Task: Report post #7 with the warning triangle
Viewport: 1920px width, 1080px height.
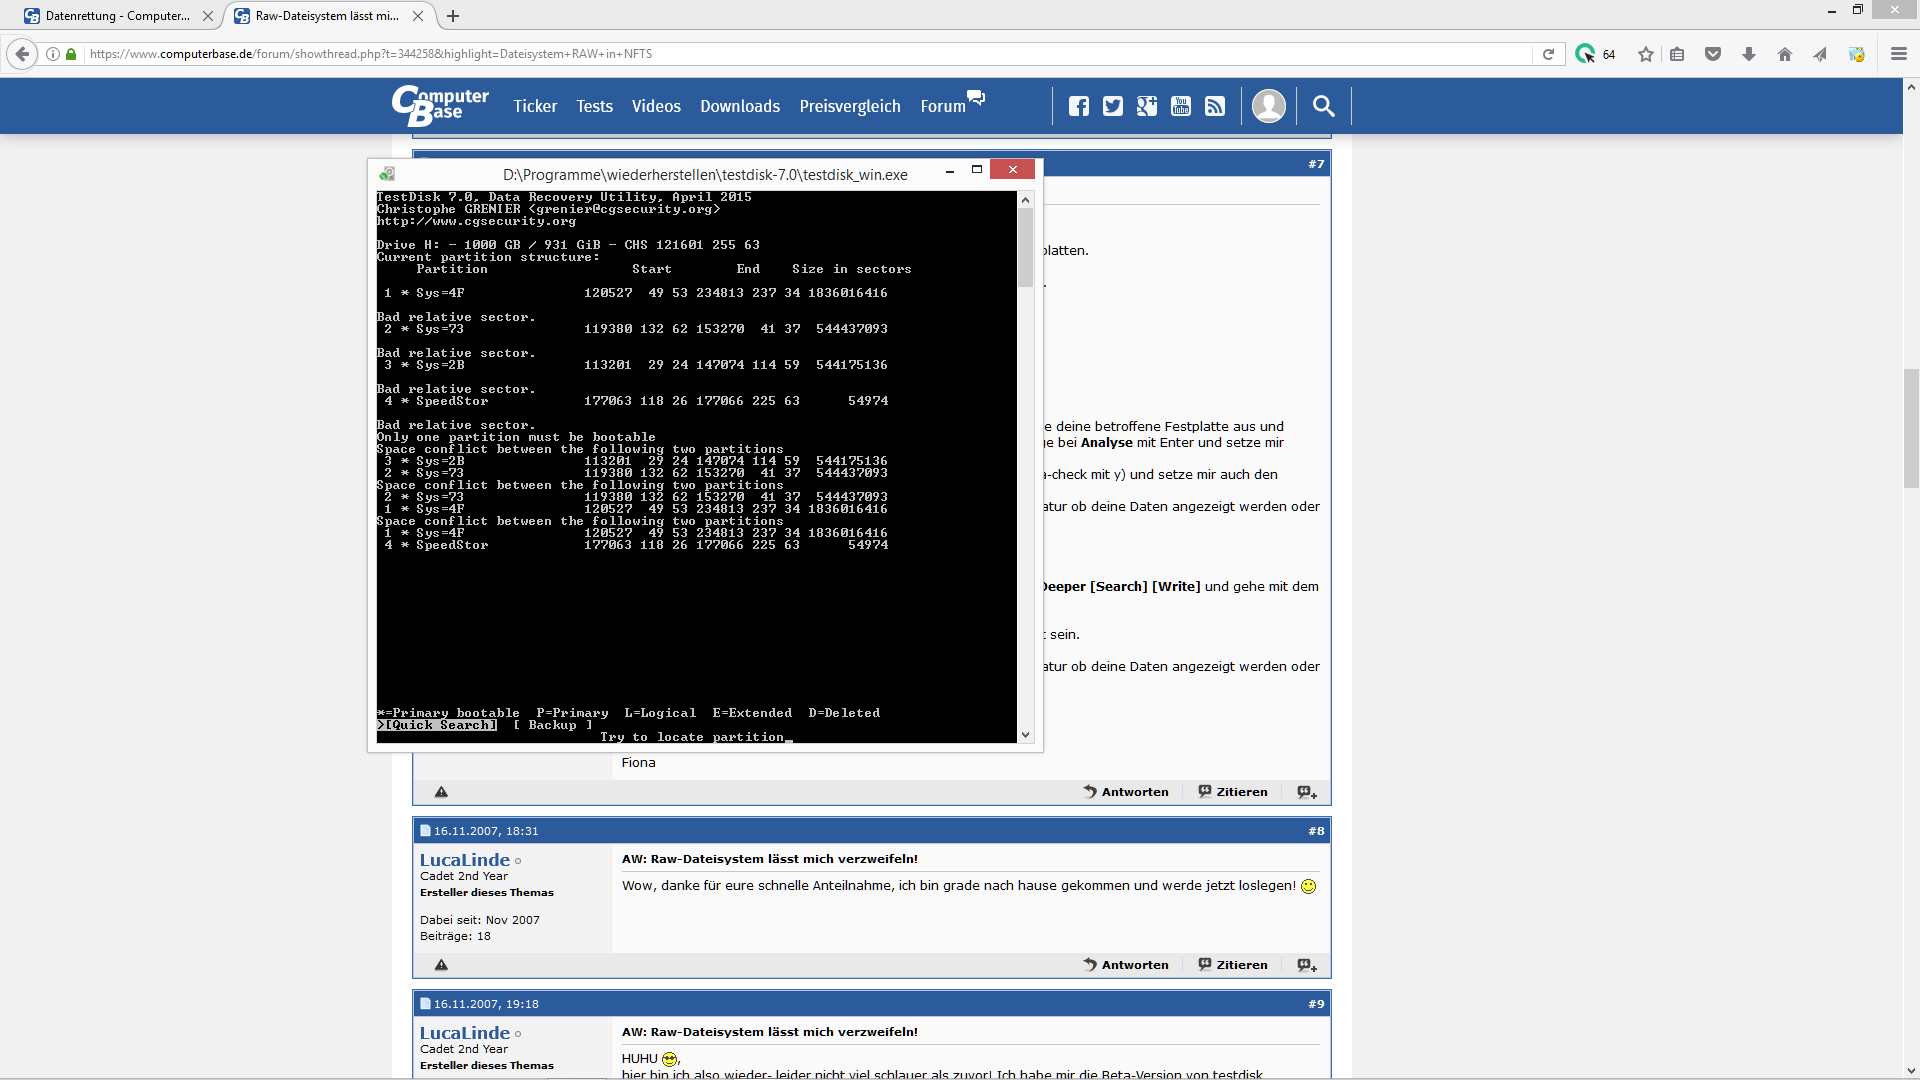Action: [x=441, y=792]
